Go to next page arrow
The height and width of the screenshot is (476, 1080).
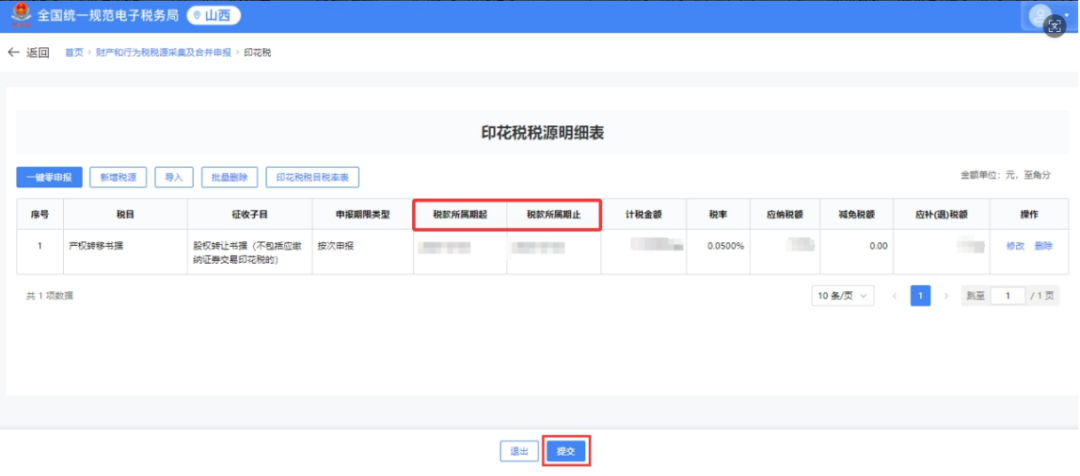946,296
